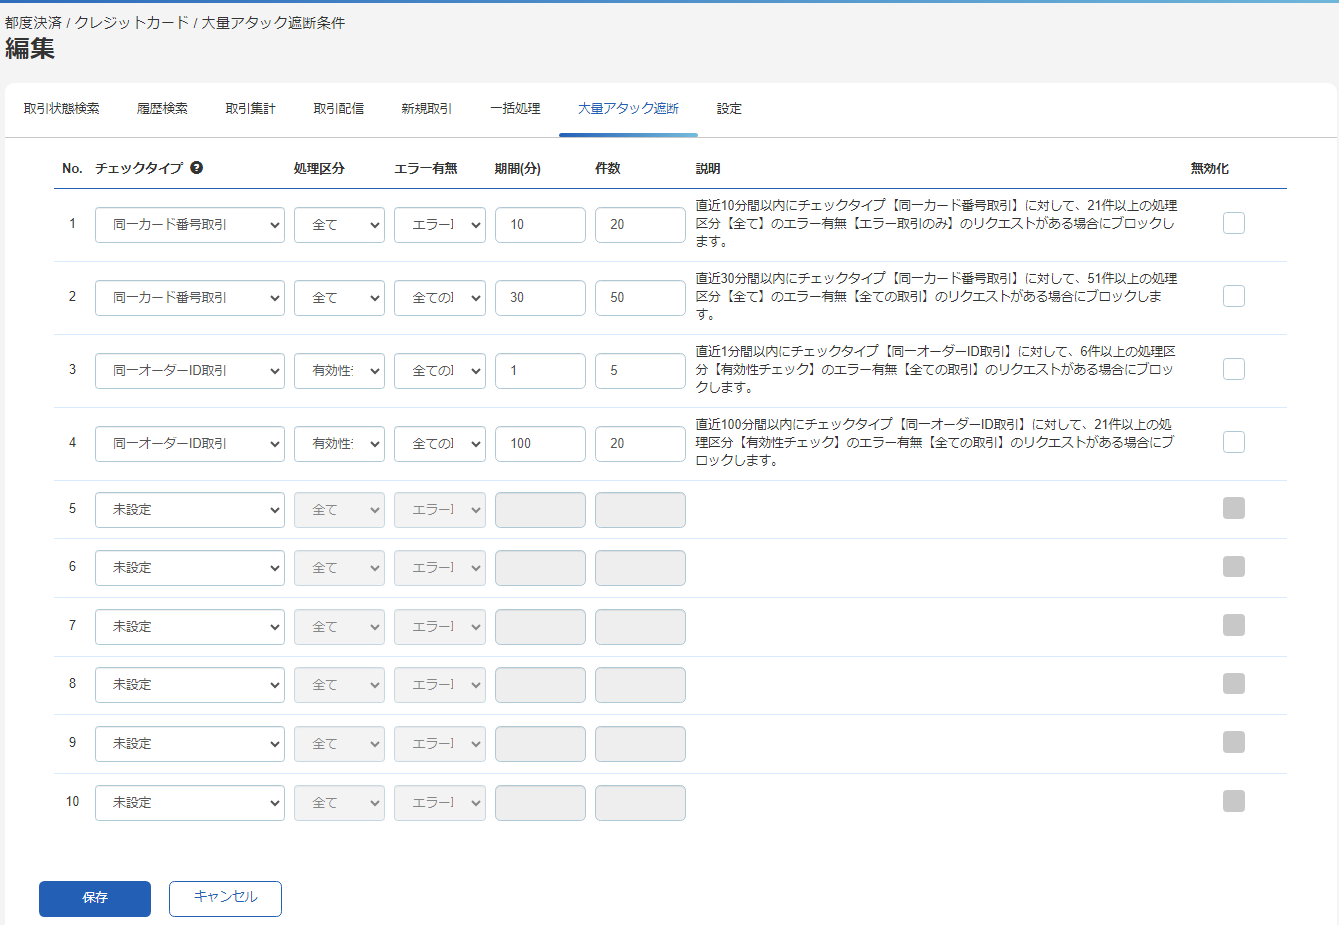This screenshot has height=925, width=1339.
Task: Click the 保存 button
Action: pyautogui.click(x=94, y=898)
